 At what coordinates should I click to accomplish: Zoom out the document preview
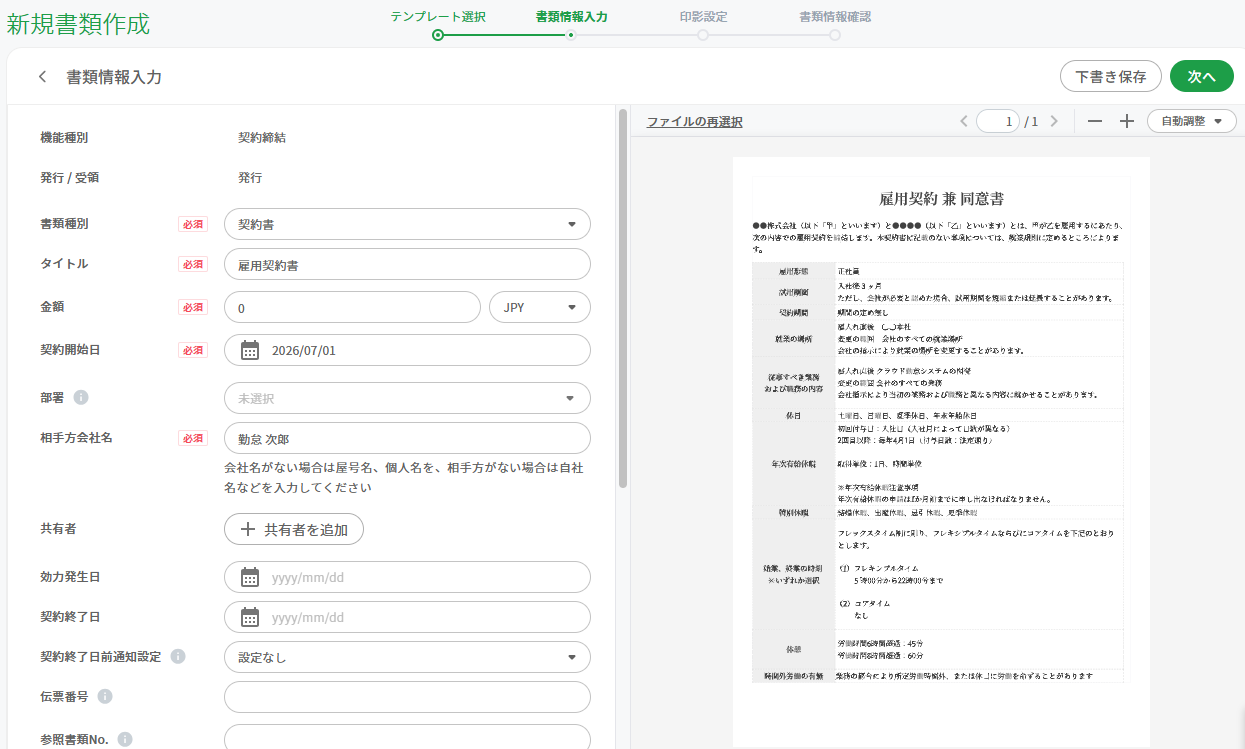[x=1095, y=121]
